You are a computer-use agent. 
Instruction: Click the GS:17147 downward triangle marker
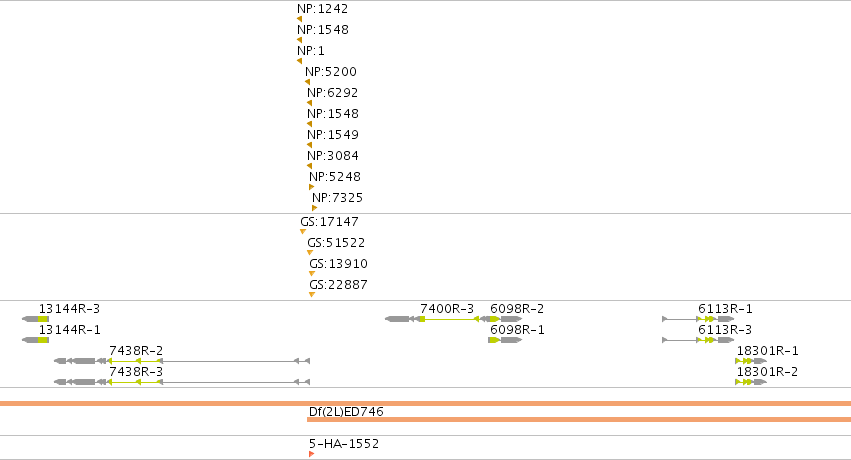click(x=303, y=232)
